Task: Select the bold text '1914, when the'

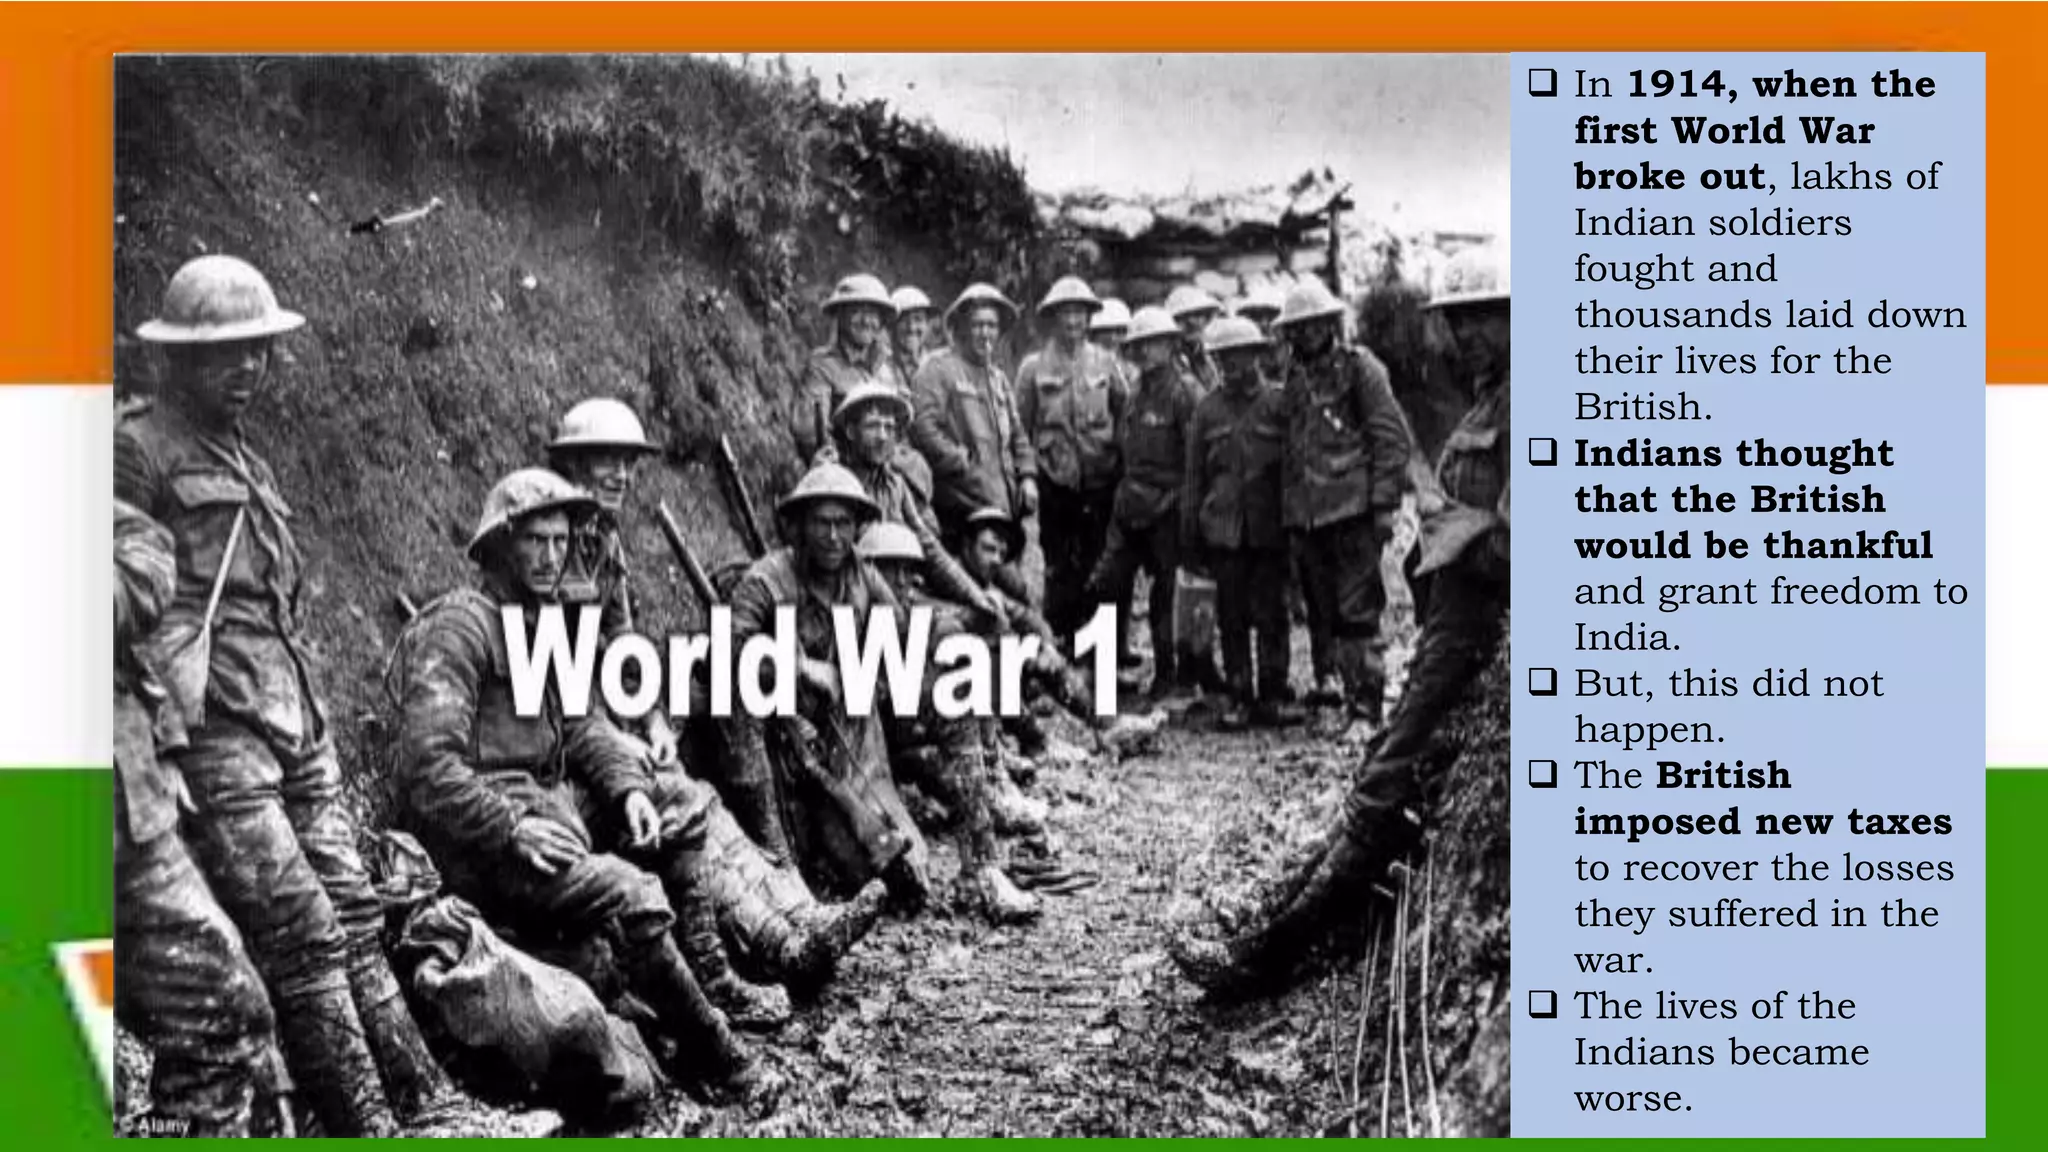Action: coord(1781,84)
